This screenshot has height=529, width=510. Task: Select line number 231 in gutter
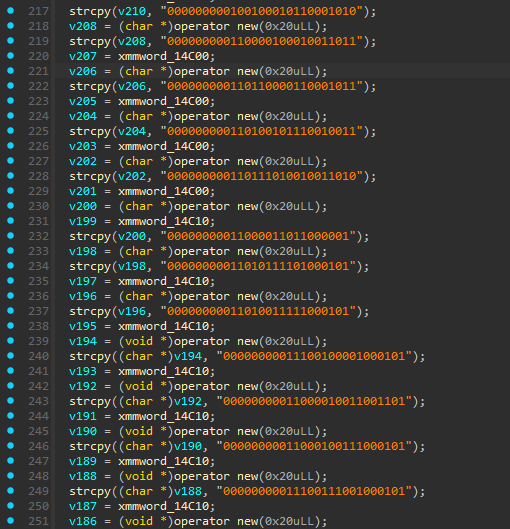pos(38,221)
